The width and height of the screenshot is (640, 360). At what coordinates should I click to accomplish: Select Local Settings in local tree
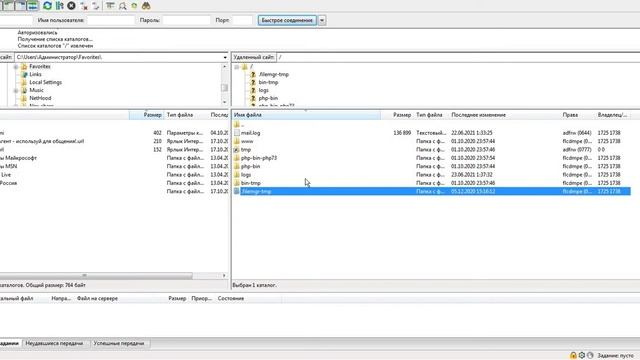45,82
